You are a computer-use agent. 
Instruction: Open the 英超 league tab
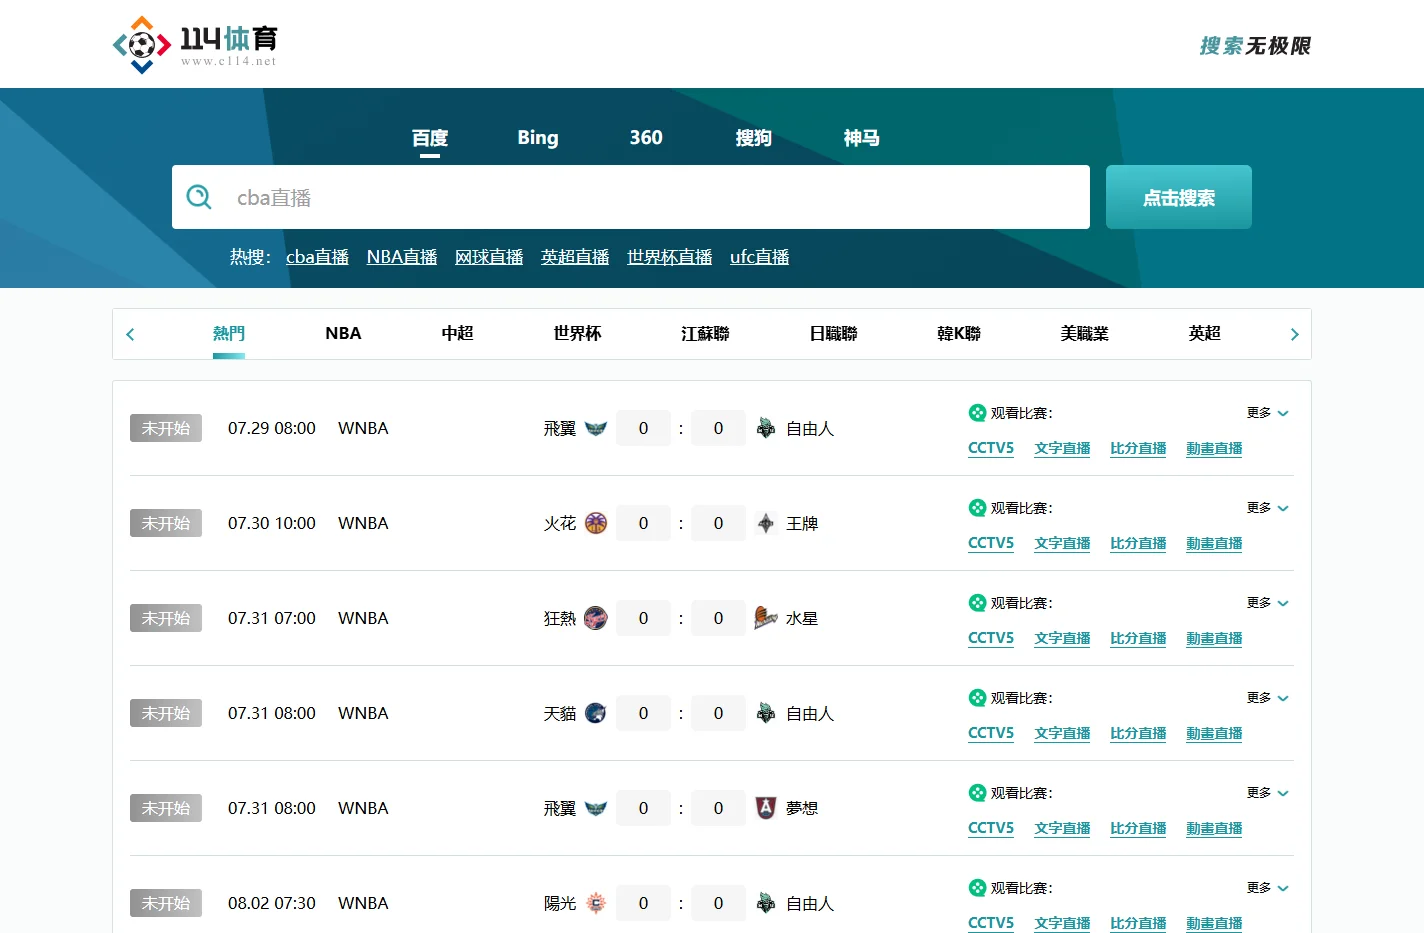[x=1204, y=333]
